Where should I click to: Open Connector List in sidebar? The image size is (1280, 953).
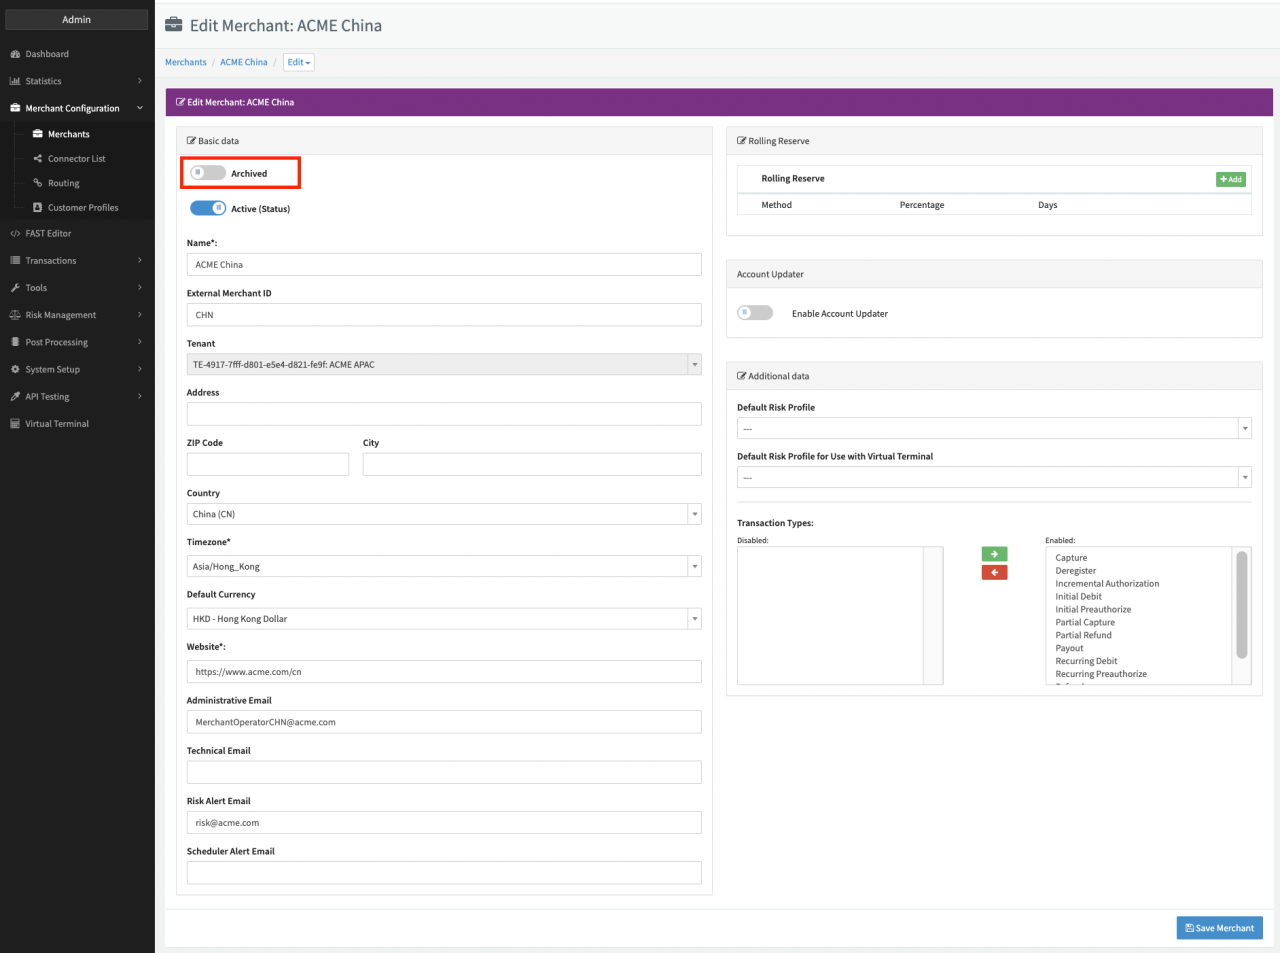pos(76,159)
